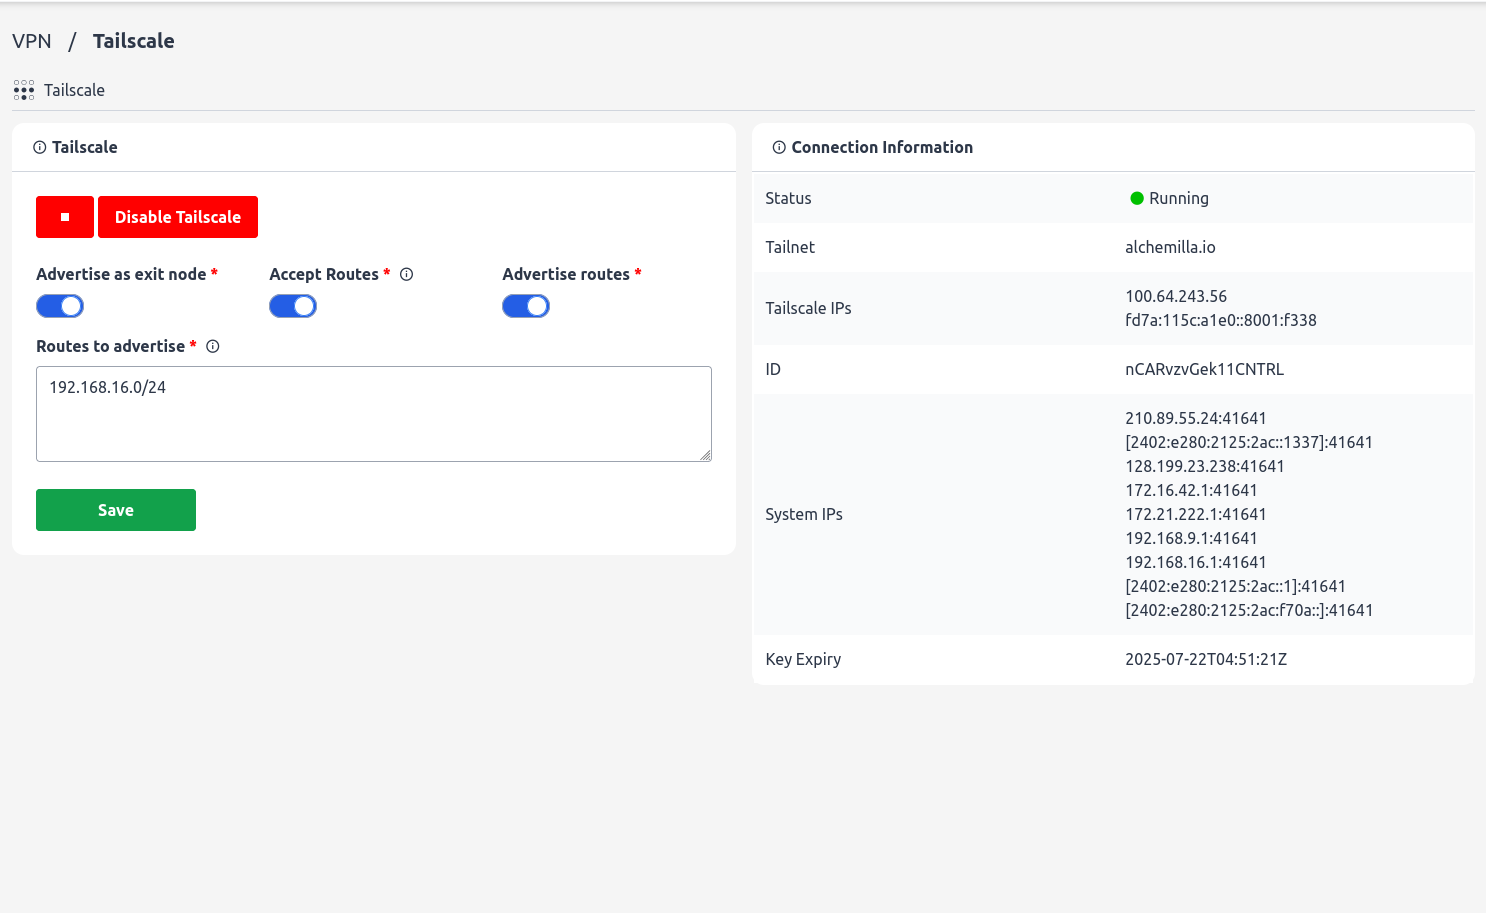The image size is (1486, 913).
Task: Click the green Running status dot
Action: (x=1137, y=198)
